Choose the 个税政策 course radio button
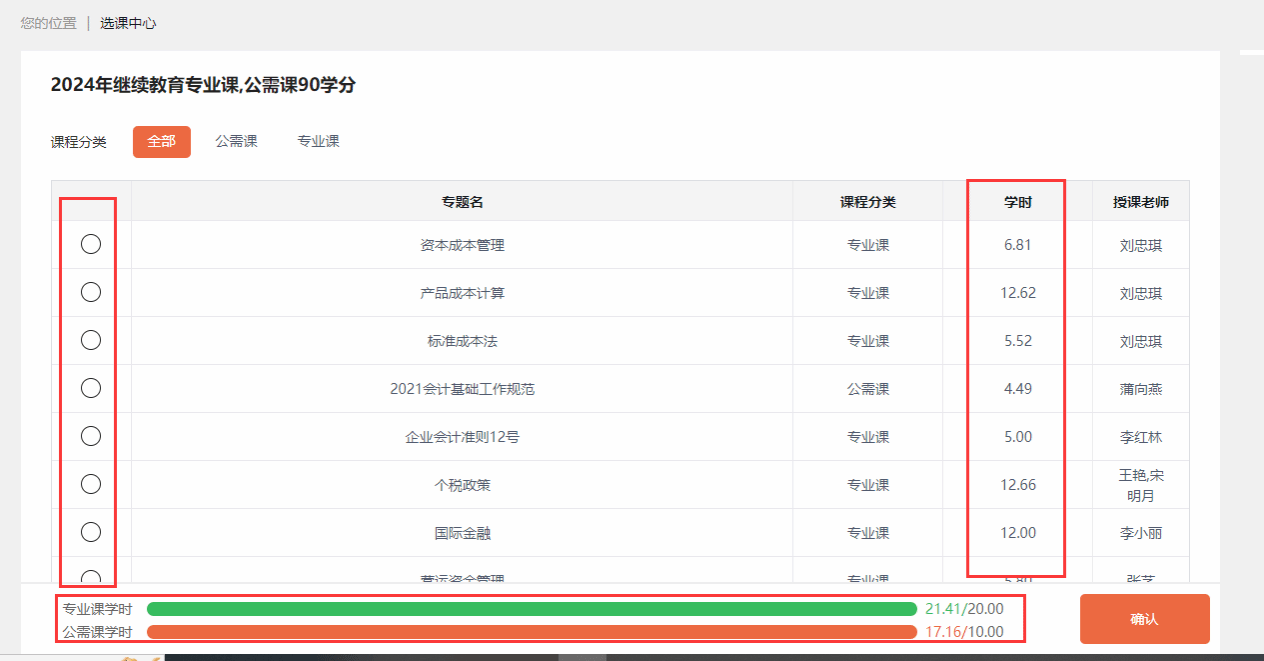 (91, 484)
